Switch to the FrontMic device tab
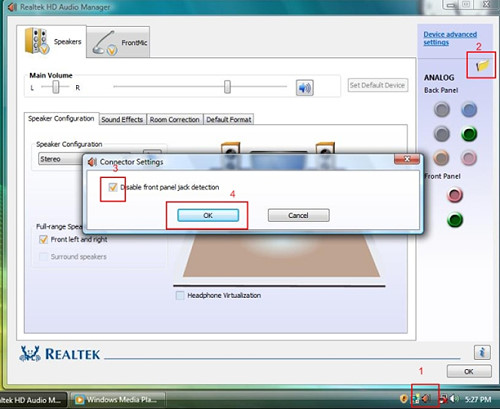 pyautogui.click(x=118, y=43)
